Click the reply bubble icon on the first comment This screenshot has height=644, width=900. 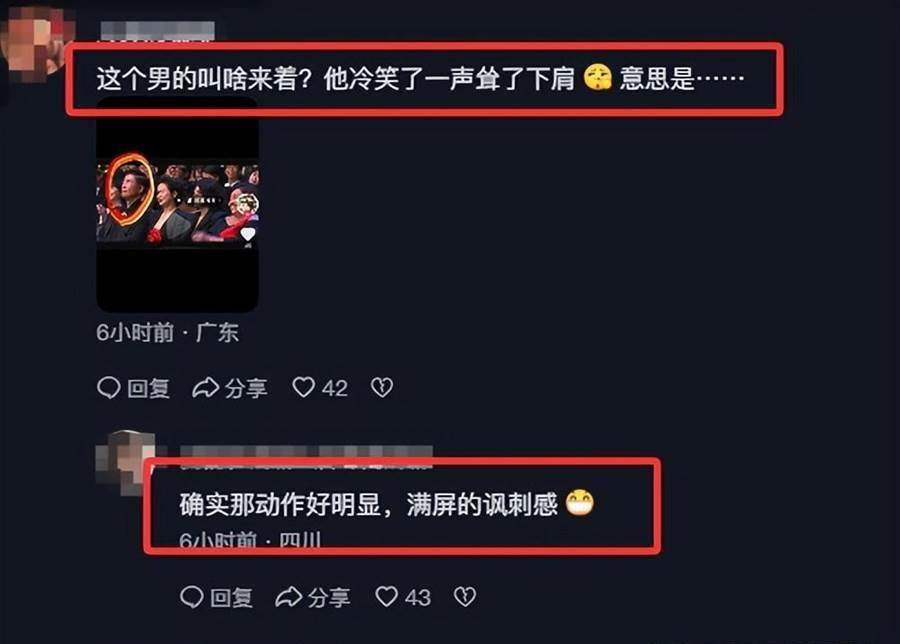[108, 388]
